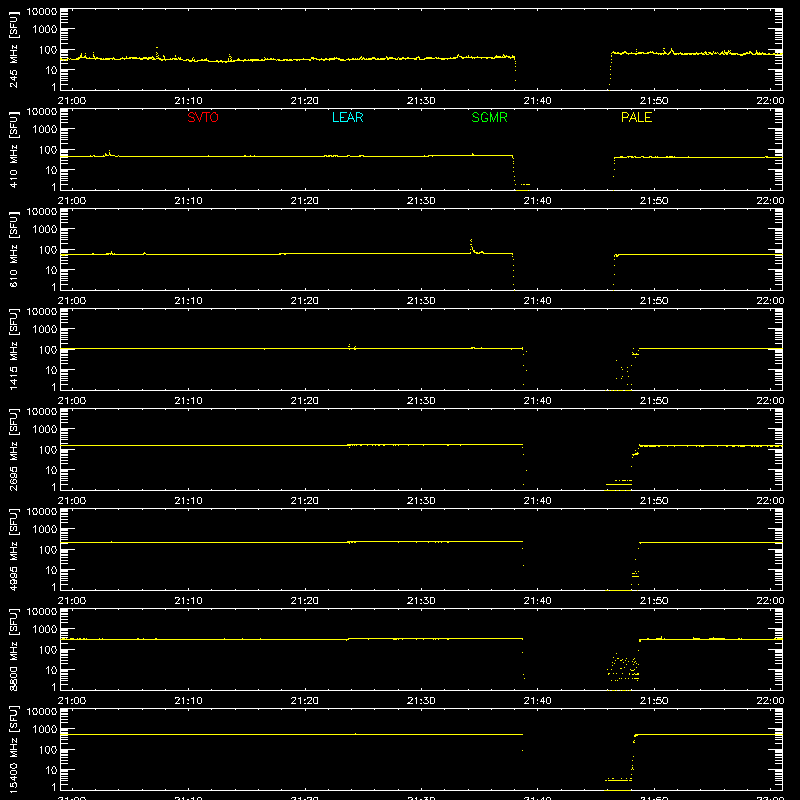Click the 21:40 tick under 610 MHz plot
Screen dimensions: 800x800
[537, 301]
